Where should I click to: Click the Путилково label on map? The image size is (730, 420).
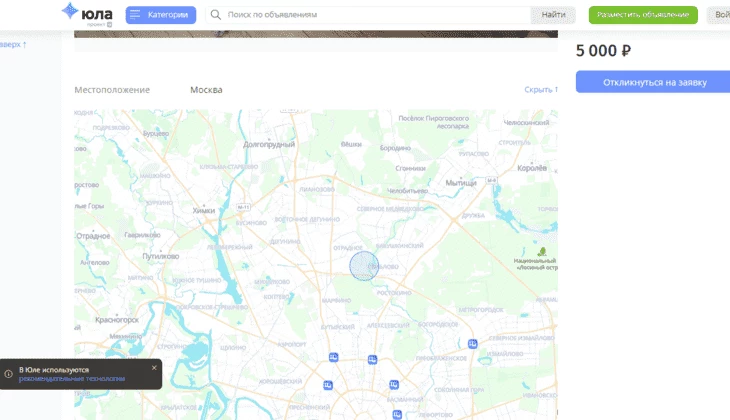pos(161,256)
